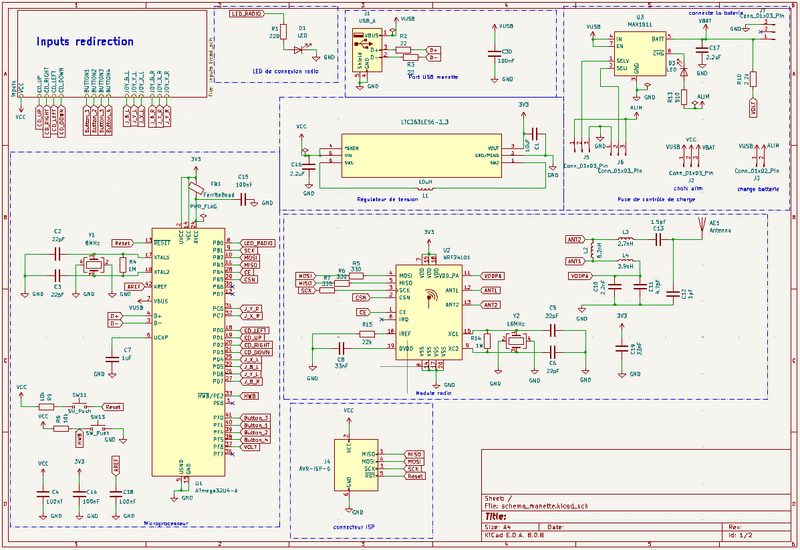
Task: Select the J2 choix alim connector
Action: pyautogui.click(x=691, y=157)
